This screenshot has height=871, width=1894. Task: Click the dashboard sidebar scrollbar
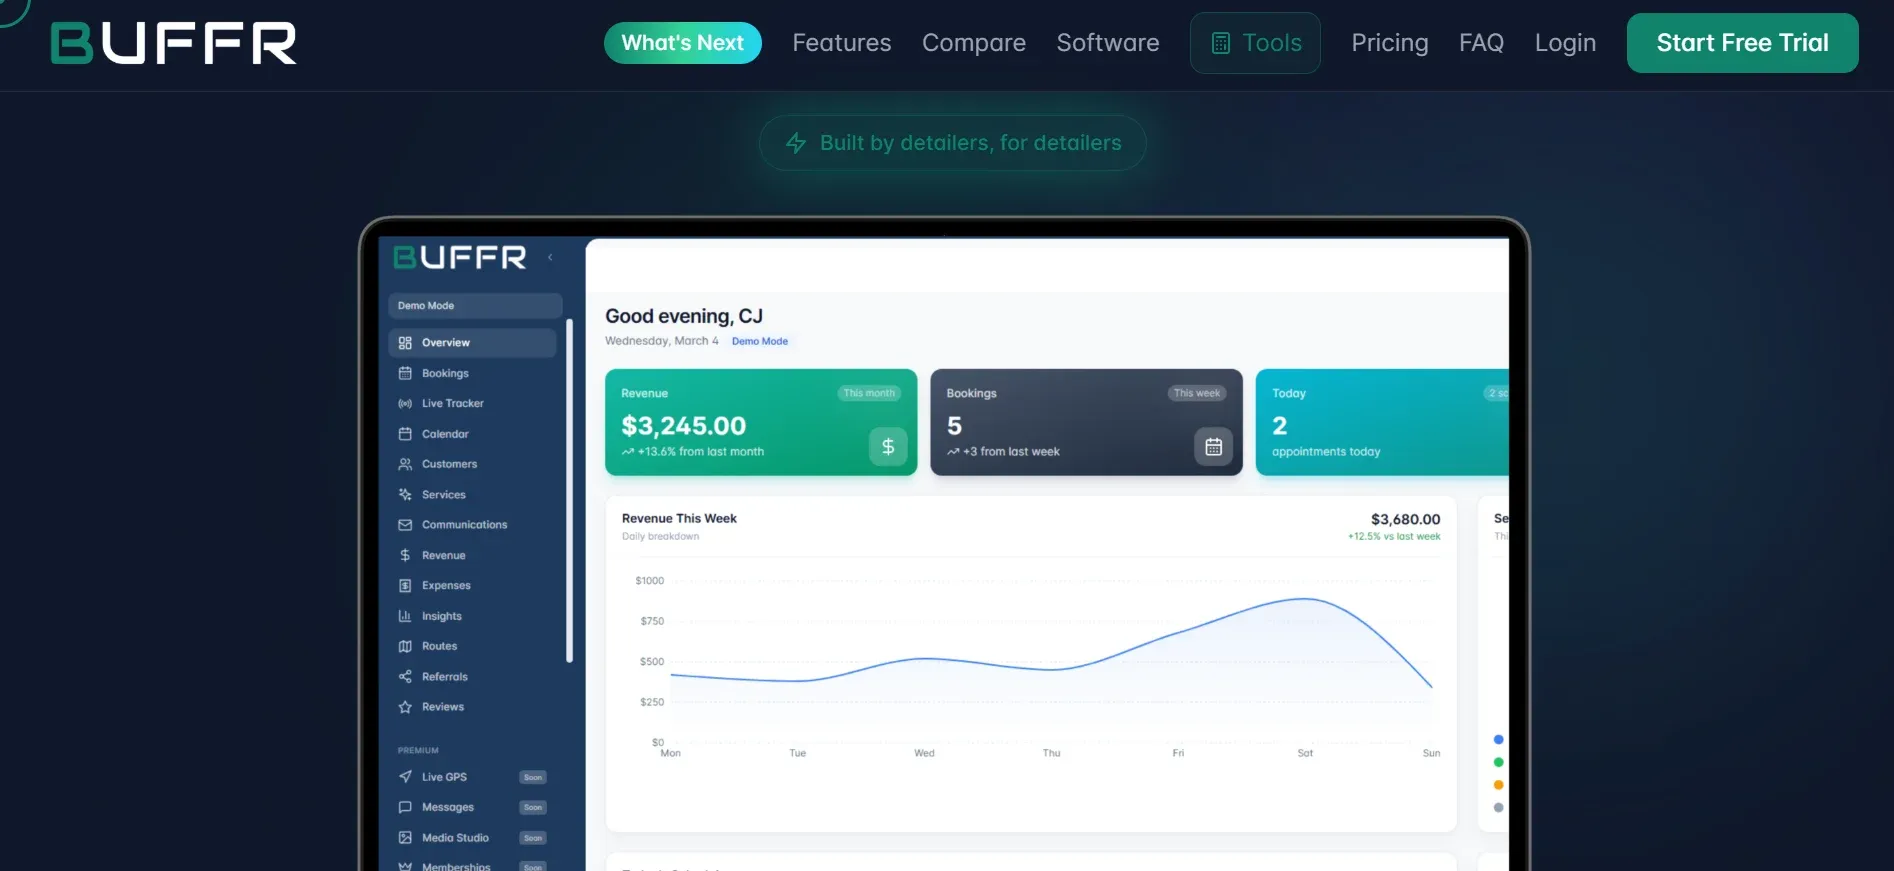coord(569,490)
